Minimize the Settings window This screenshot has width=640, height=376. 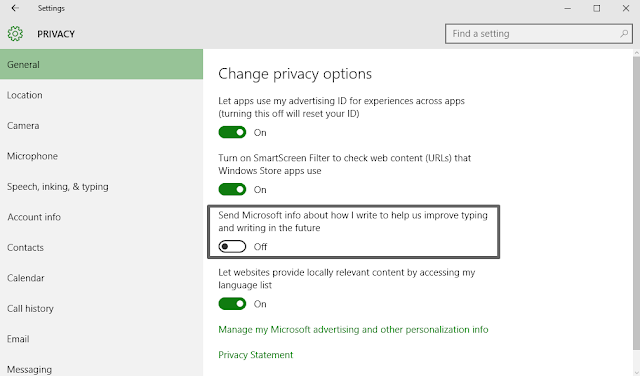[x=567, y=8]
